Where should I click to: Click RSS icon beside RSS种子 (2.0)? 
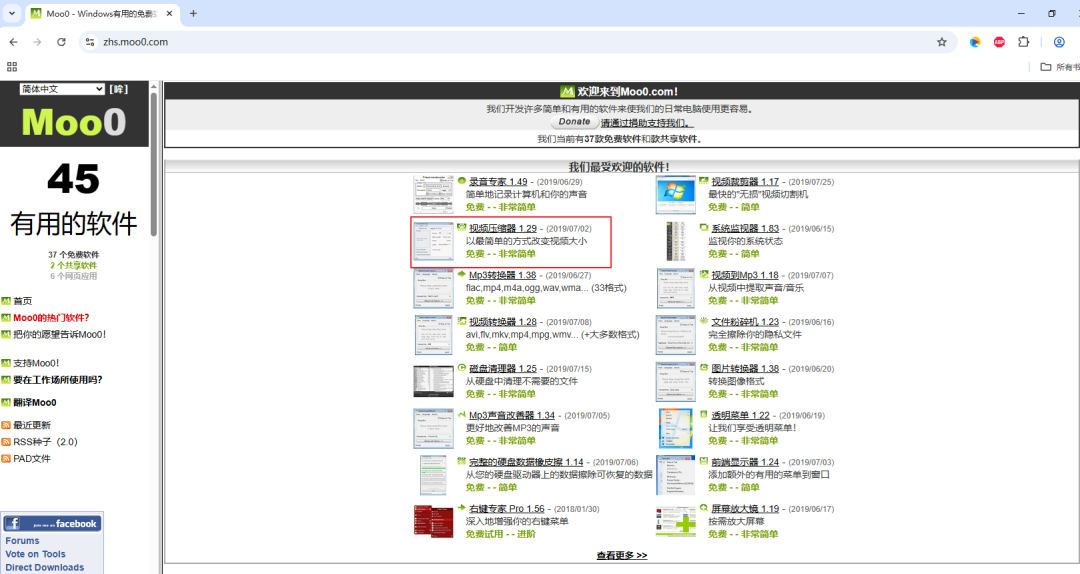tap(6, 442)
